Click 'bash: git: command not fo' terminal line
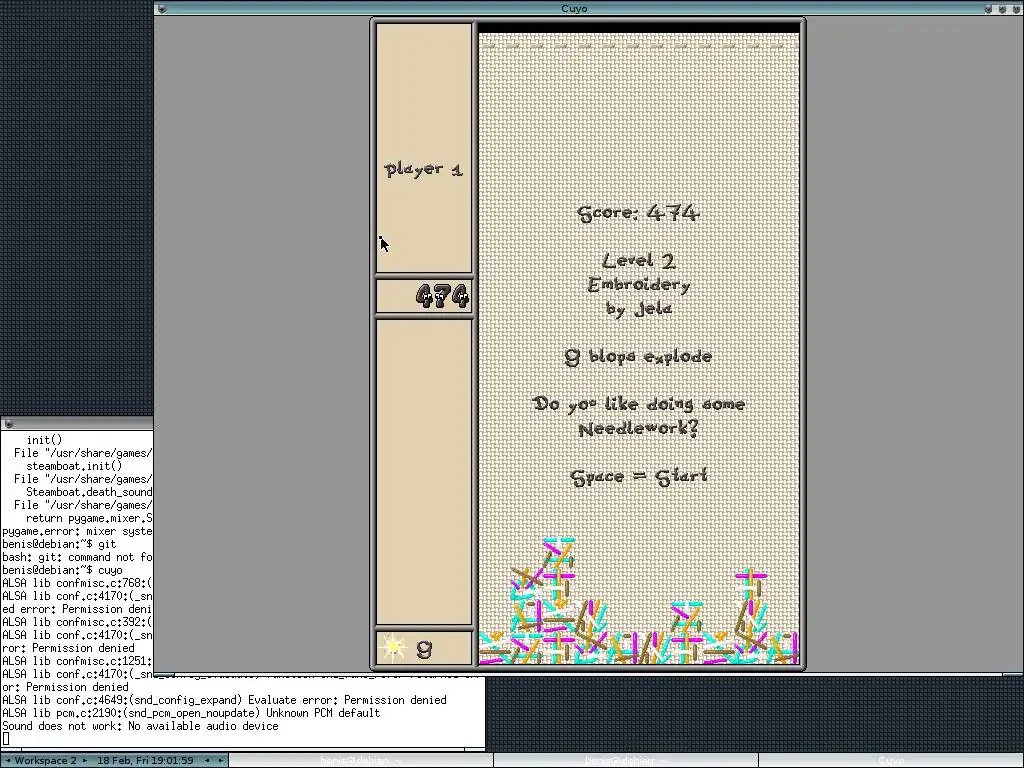 [x=77, y=557]
